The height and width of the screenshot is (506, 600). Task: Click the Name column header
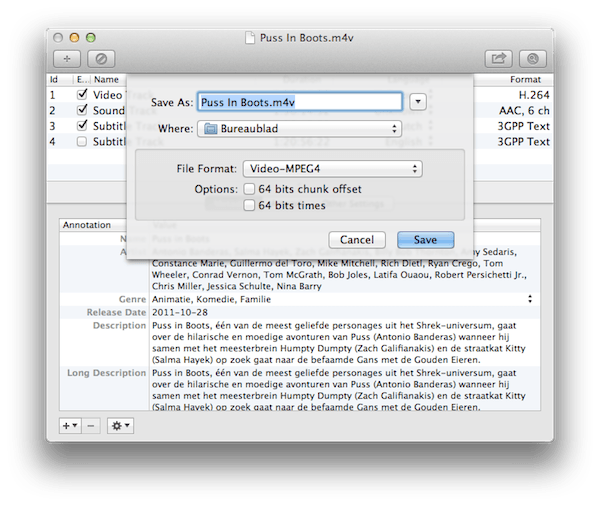coord(106,79)
